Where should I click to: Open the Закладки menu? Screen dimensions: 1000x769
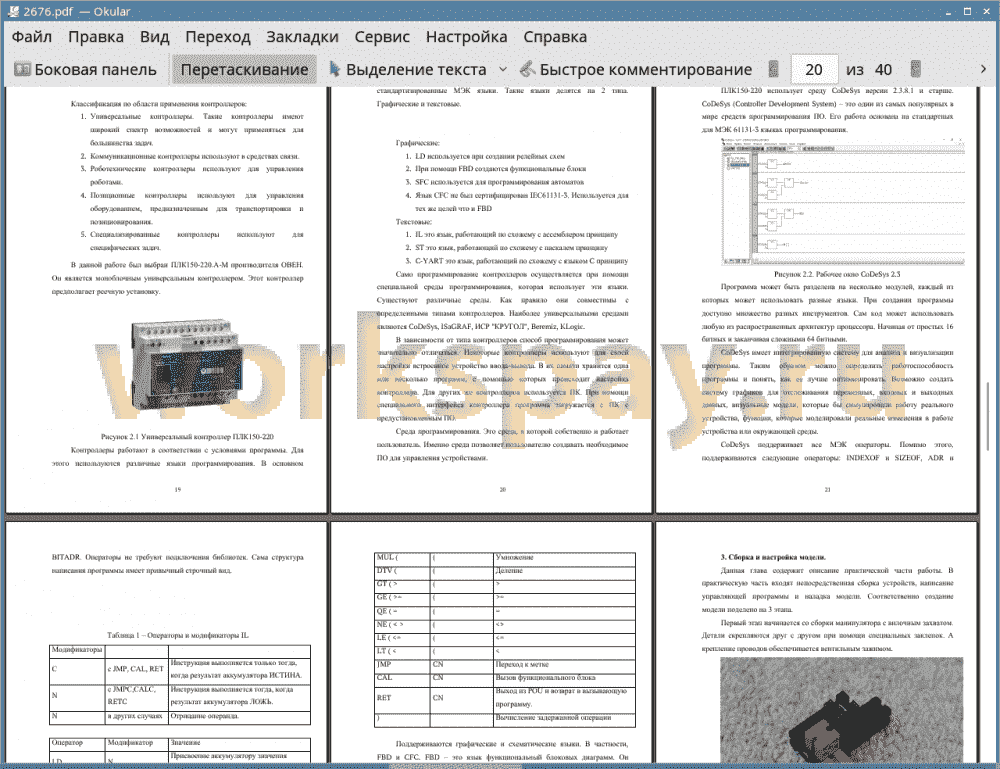point(302,37)
